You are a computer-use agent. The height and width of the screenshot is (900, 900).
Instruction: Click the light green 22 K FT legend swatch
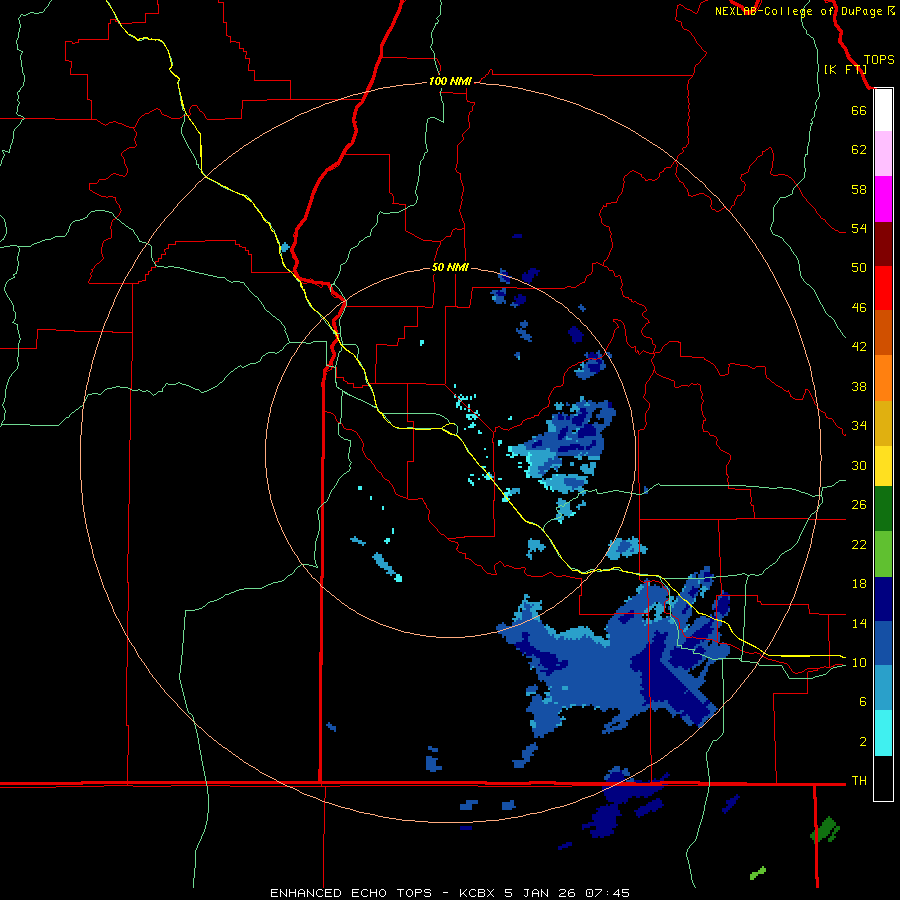883,554
